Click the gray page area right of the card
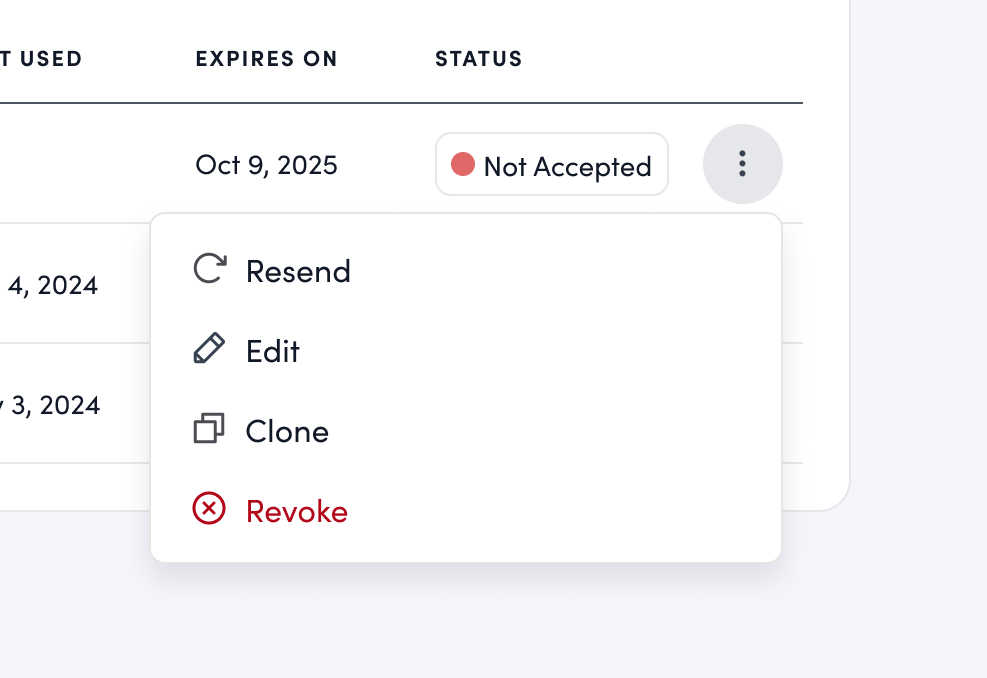The height and width of the screenshot is (678, 987). (918, 300)
